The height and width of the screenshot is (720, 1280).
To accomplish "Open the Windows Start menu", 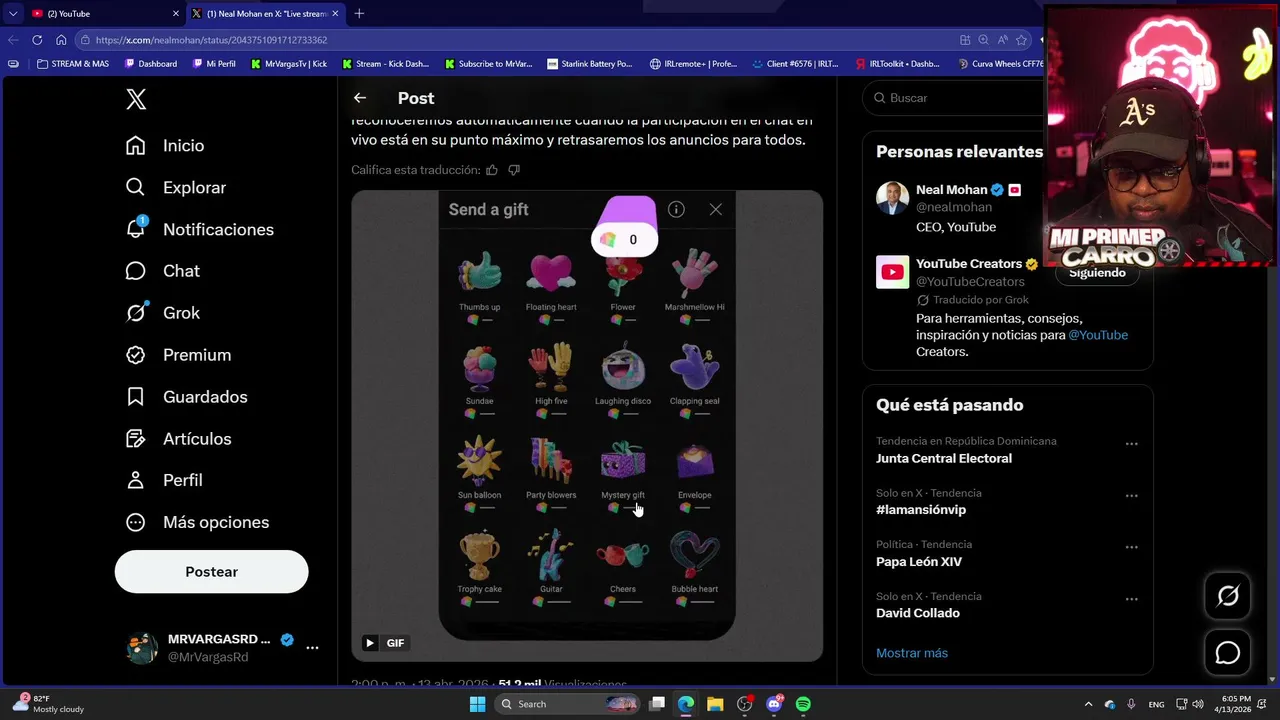I will click(x=477, y=704).
